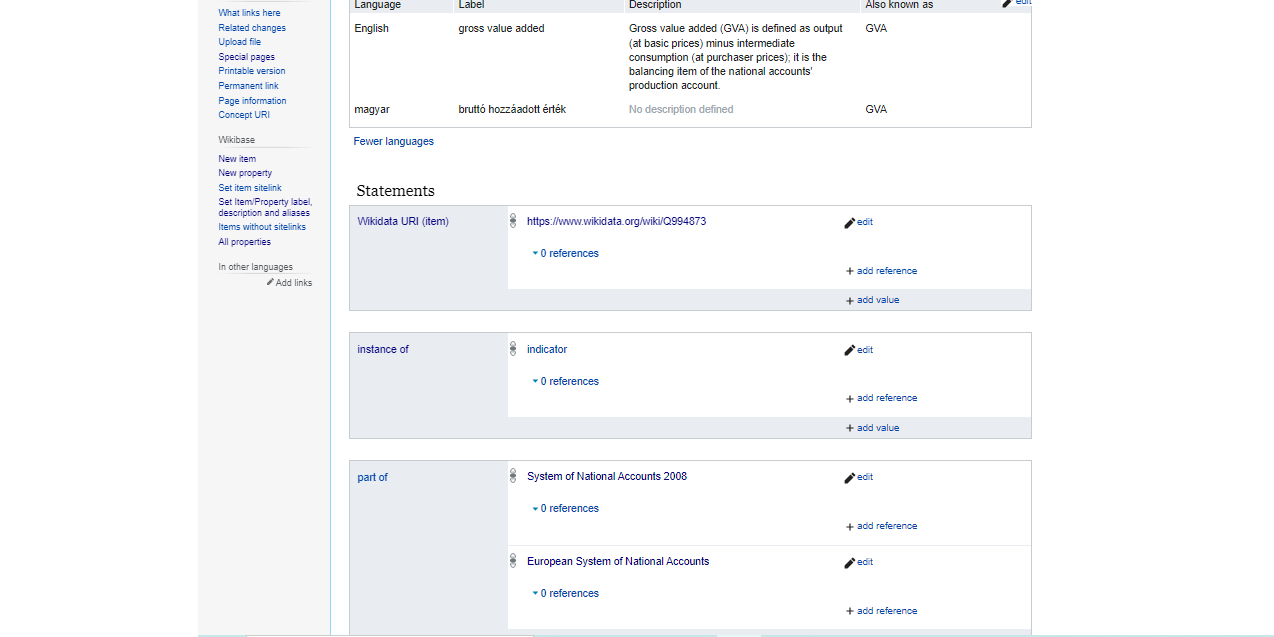Viewport: 1274px width, 637px height.
Task: Open the Wikidata Q994873 URL link
Action: [x=616, y=222]
